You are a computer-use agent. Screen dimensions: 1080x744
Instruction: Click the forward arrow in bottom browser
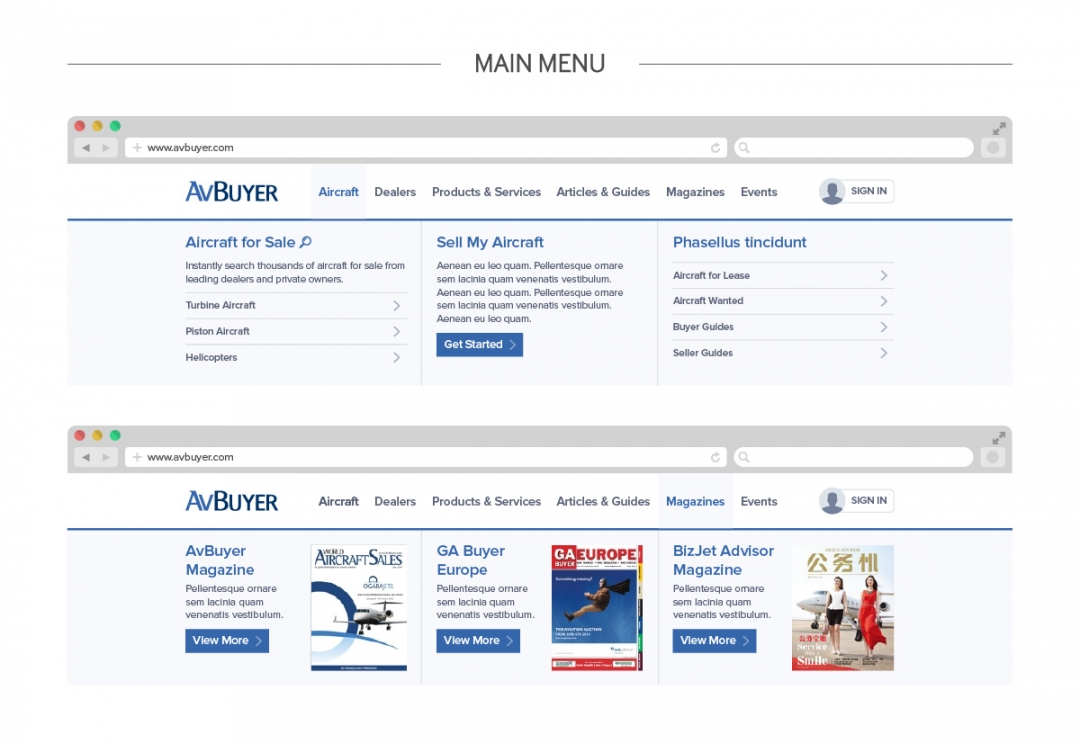pos(105,457)
